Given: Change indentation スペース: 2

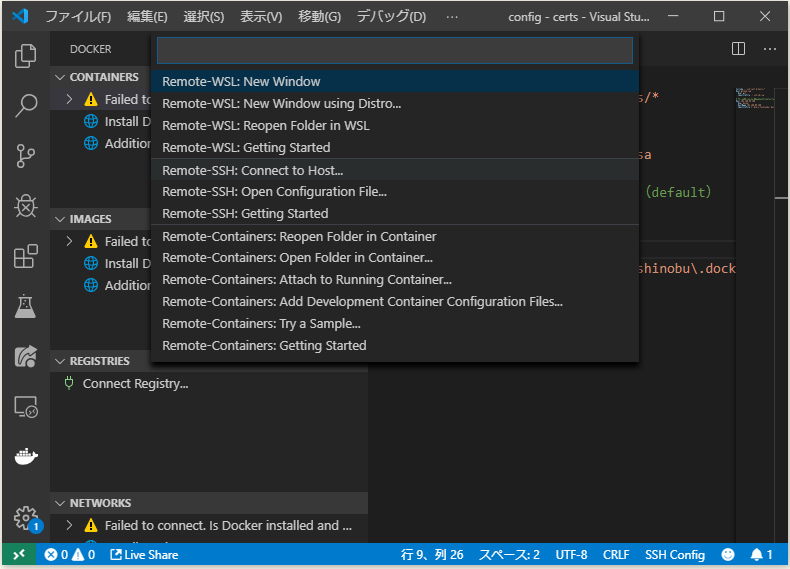Looking at the screenshot, I should pyautogui.click(x=509, y=555).
